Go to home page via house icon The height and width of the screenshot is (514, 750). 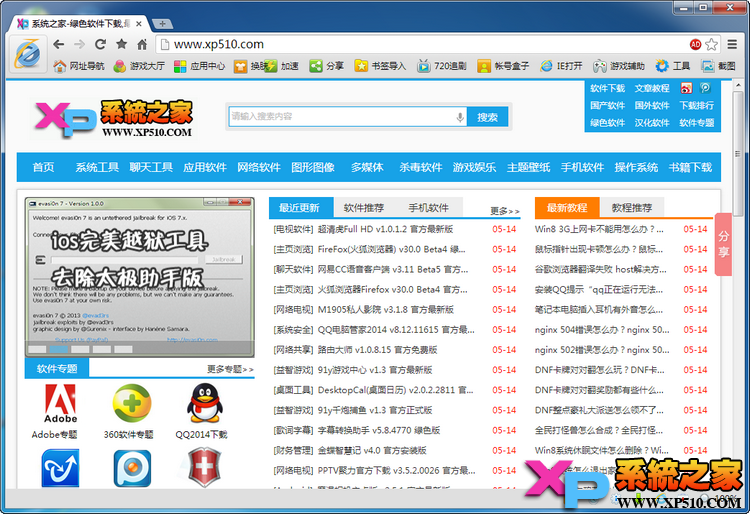(x=142, y=44)
